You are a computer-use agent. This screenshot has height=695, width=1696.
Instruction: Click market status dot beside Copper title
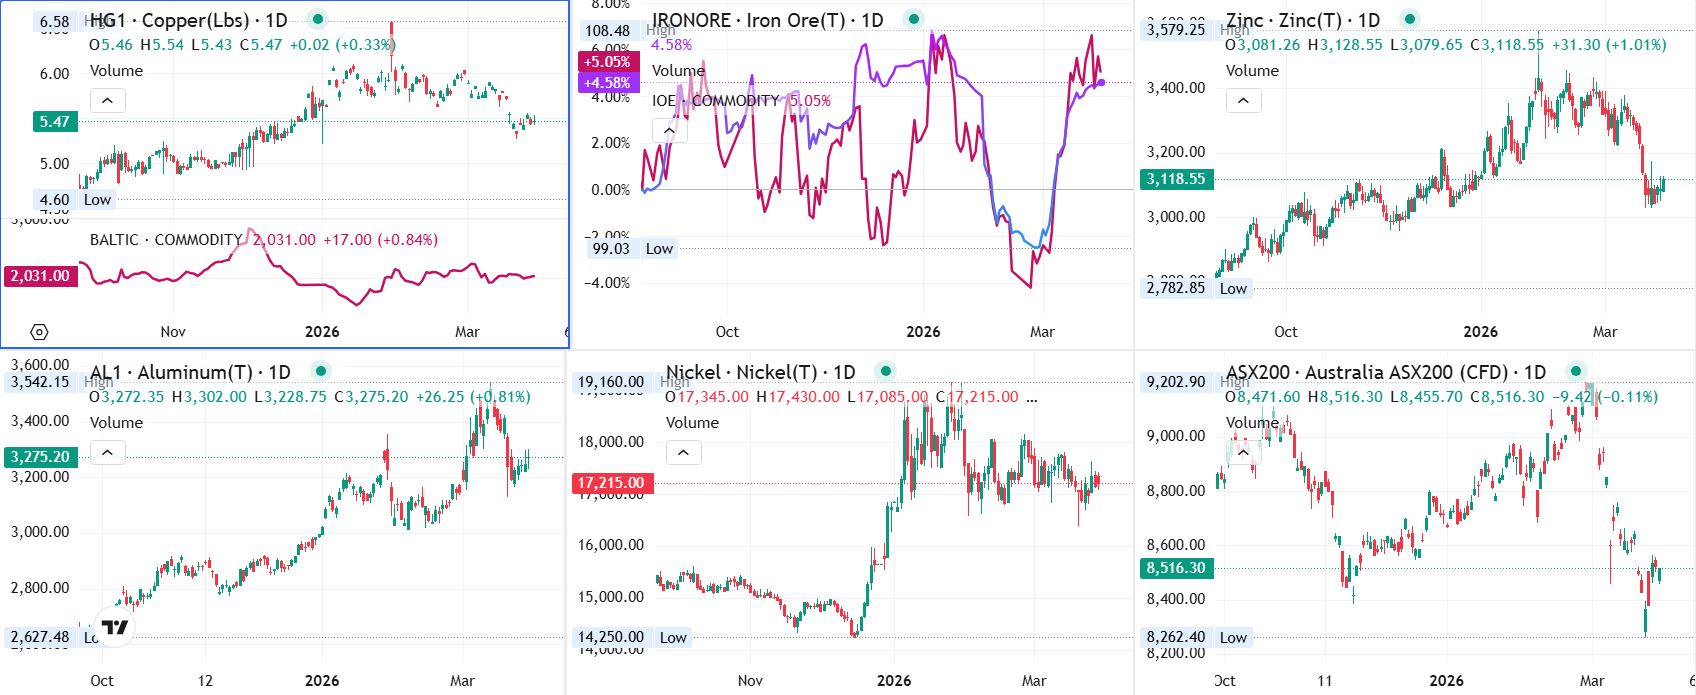click(317, 19)
